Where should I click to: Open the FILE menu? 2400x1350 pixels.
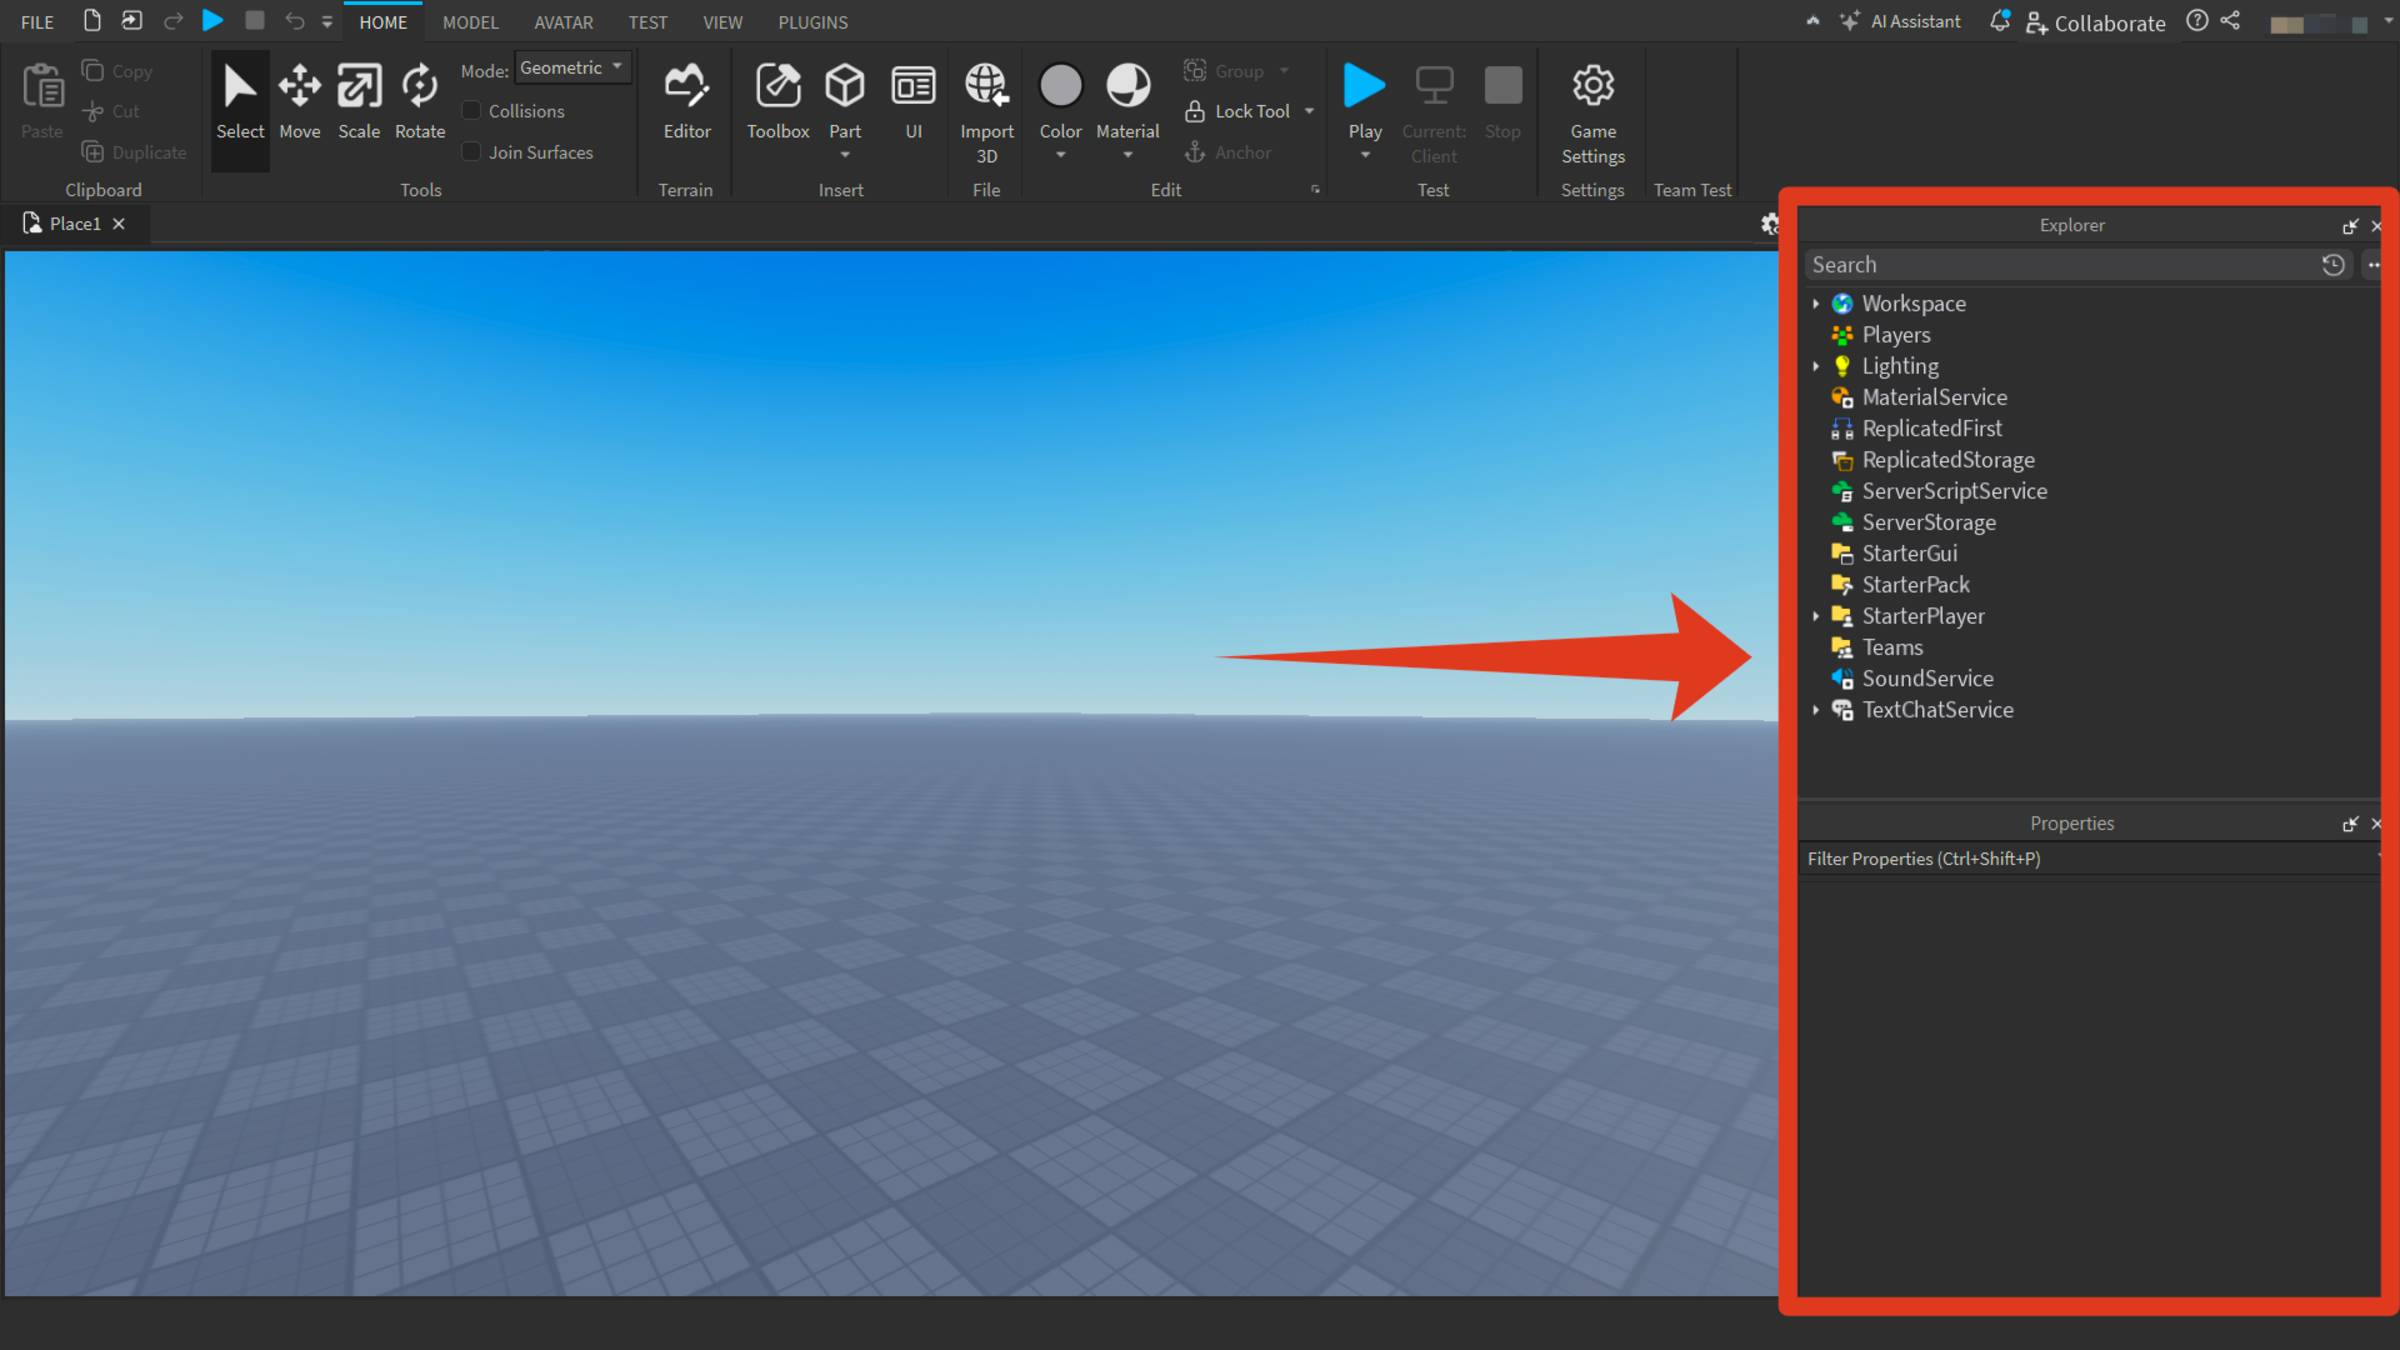tap(36, 22)
